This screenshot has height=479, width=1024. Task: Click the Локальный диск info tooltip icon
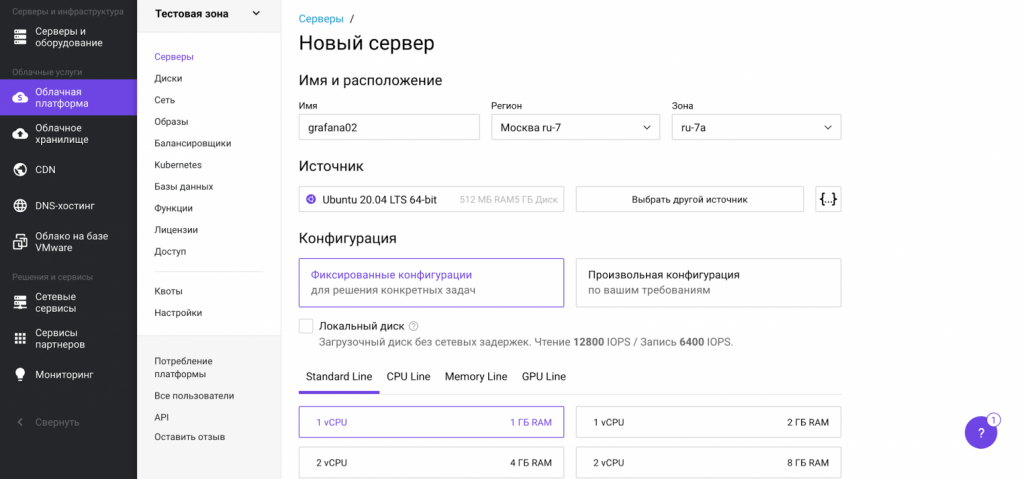pos(413,326)
